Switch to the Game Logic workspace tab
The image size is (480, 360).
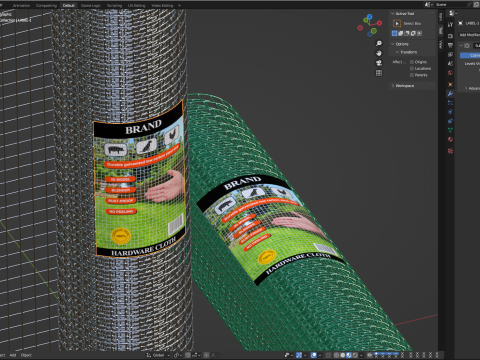pyautogui.click(x=91, y=5)
